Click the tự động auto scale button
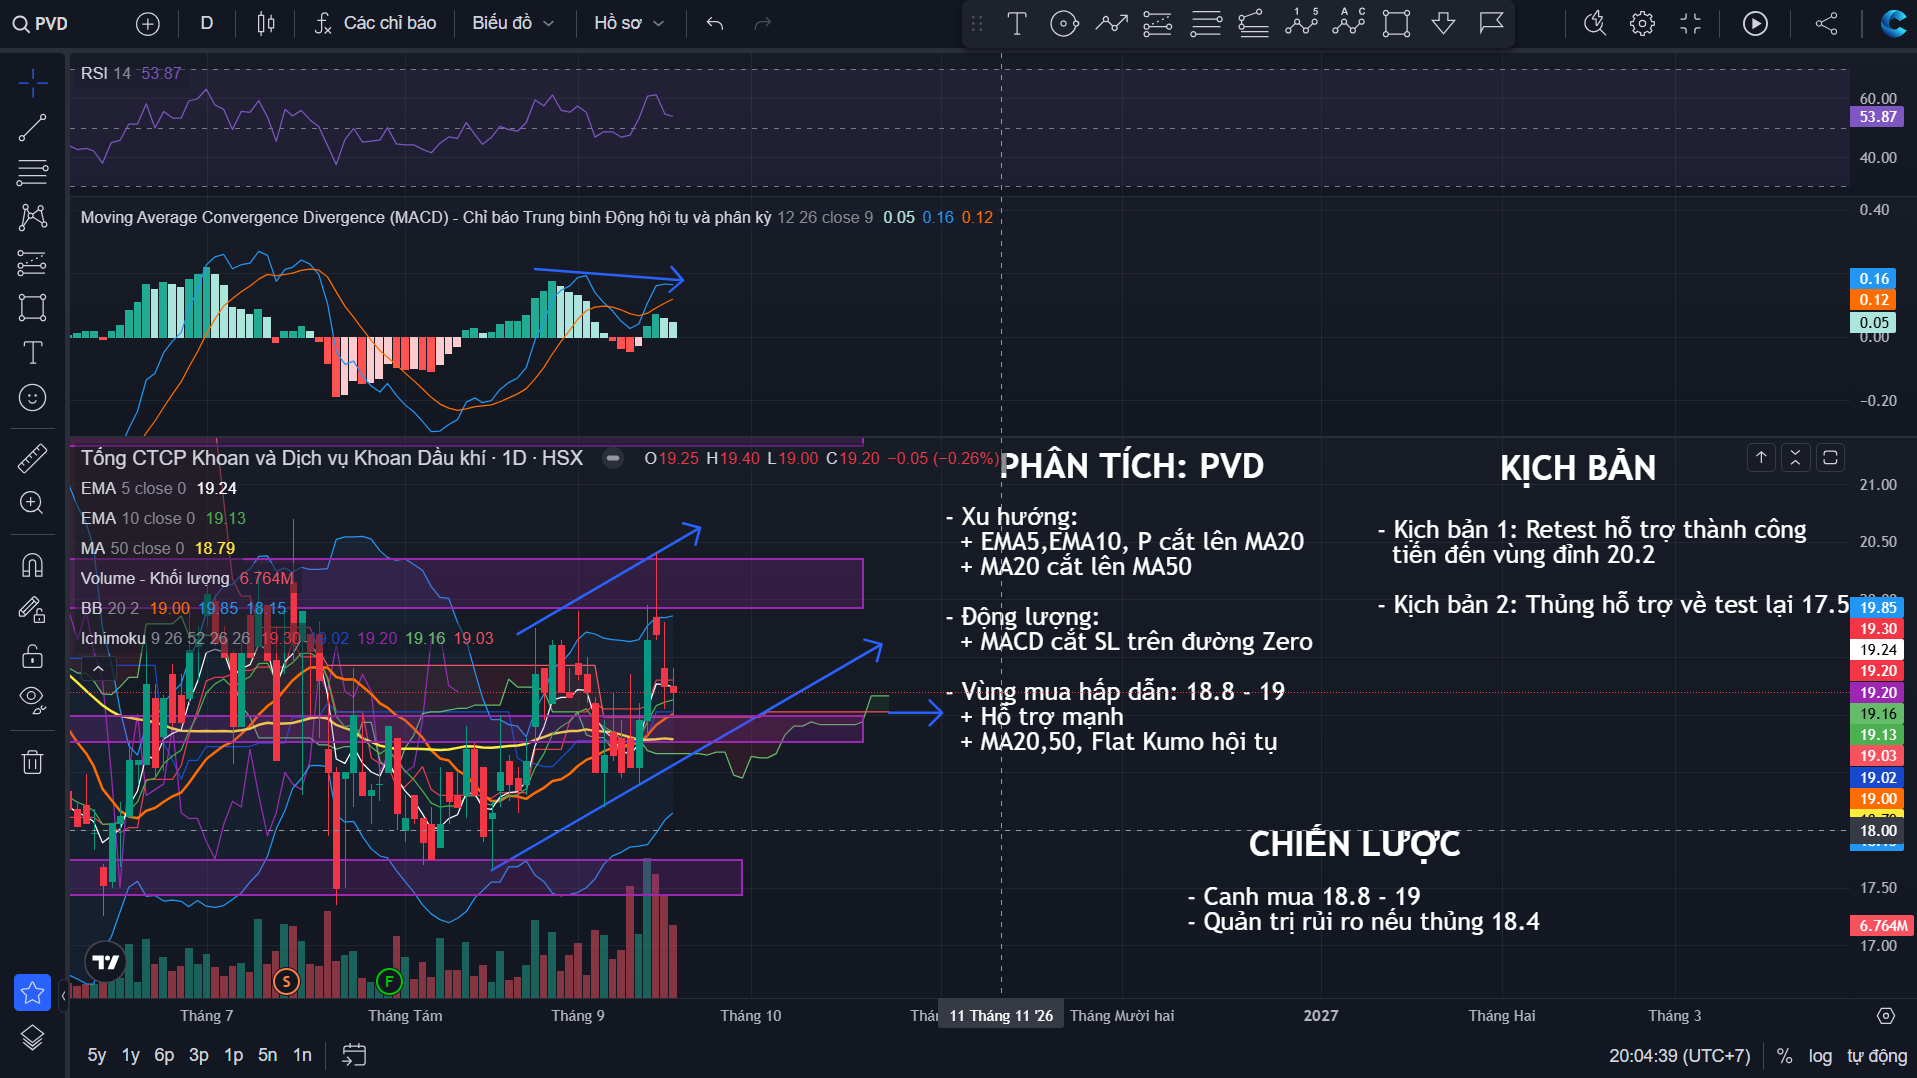This screenshot has width=1917, height=1078. coord(1877,1056)
